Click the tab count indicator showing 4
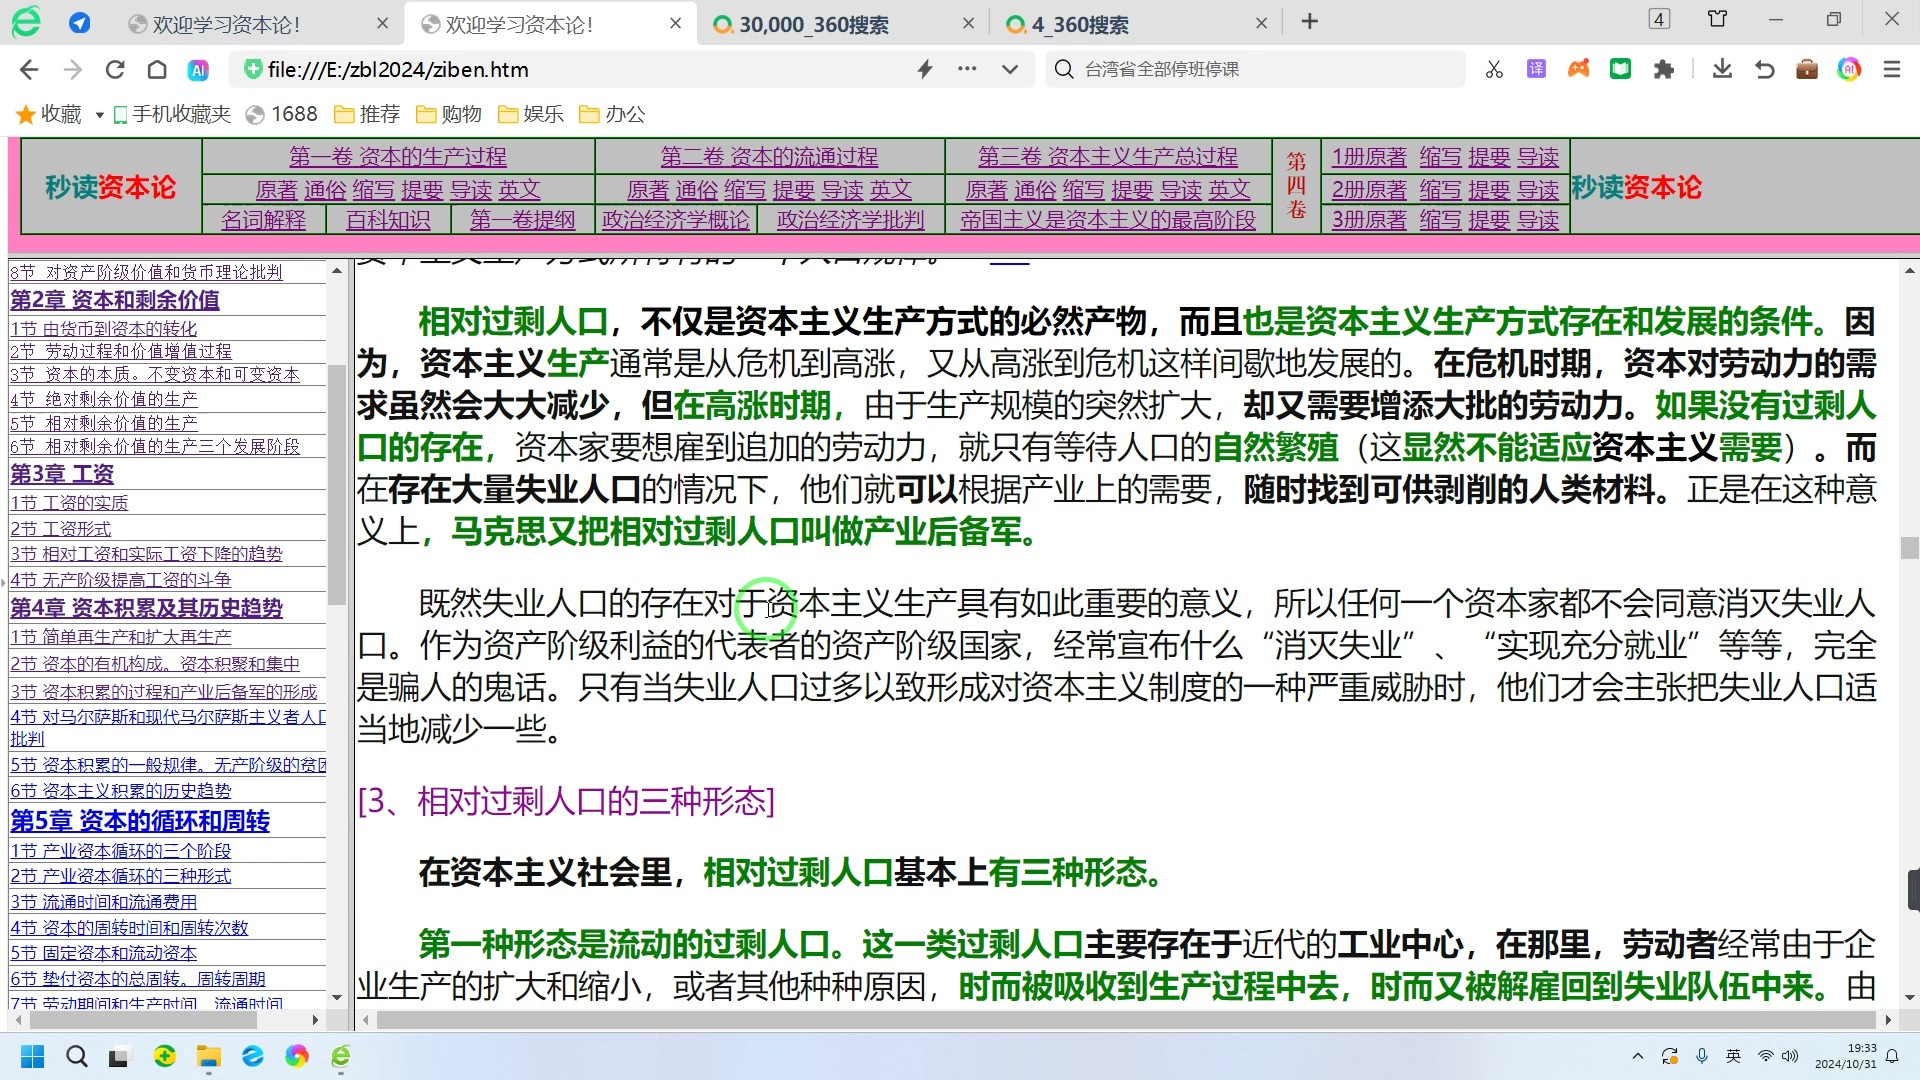This screenshot has width=1920, height=1080. 1659,19
